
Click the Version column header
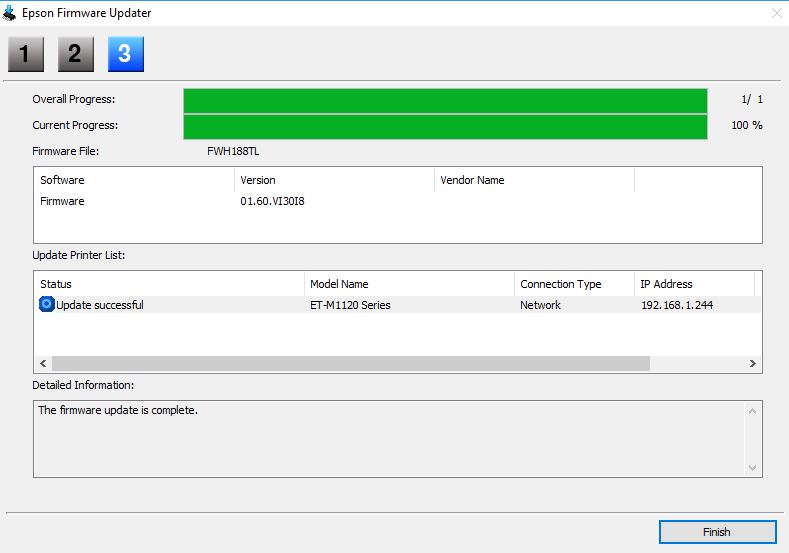(334, 180)
